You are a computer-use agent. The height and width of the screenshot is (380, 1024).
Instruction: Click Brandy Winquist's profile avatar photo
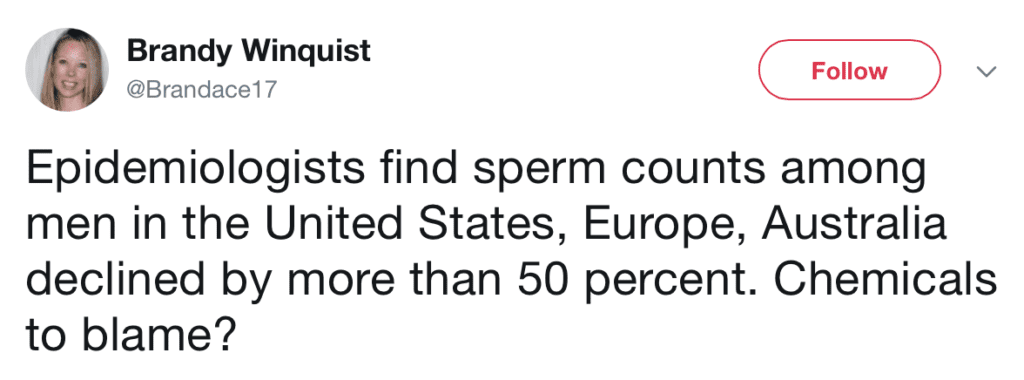point(67,70)
